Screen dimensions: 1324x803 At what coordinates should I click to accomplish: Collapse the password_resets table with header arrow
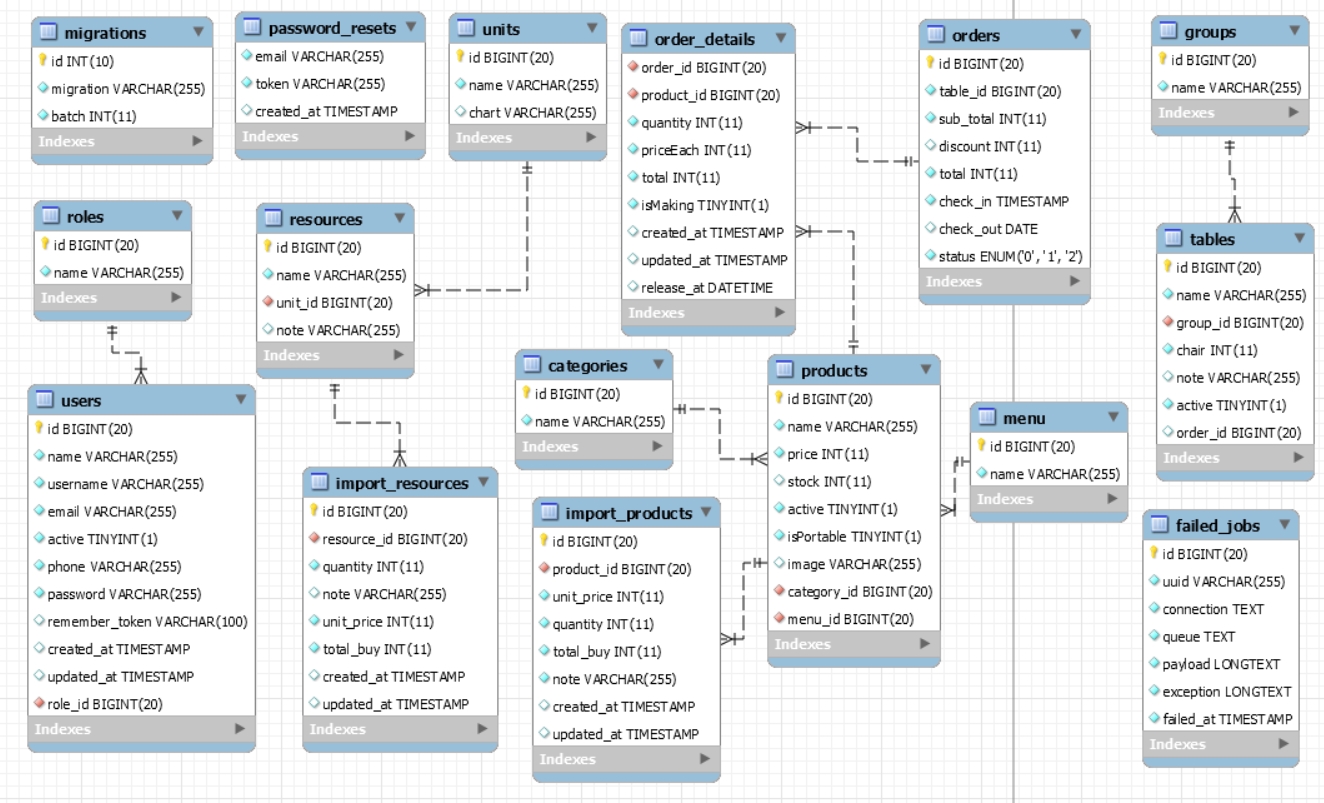[x=409, y=27]
